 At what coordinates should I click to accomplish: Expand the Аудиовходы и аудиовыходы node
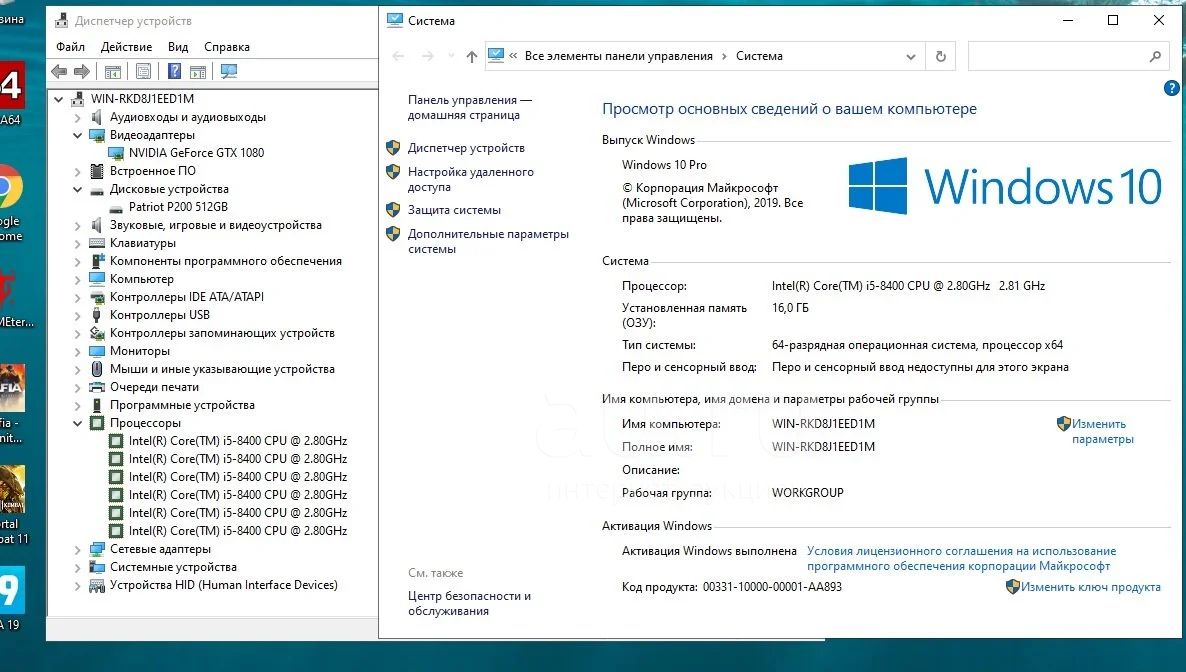tap(77, 117)
